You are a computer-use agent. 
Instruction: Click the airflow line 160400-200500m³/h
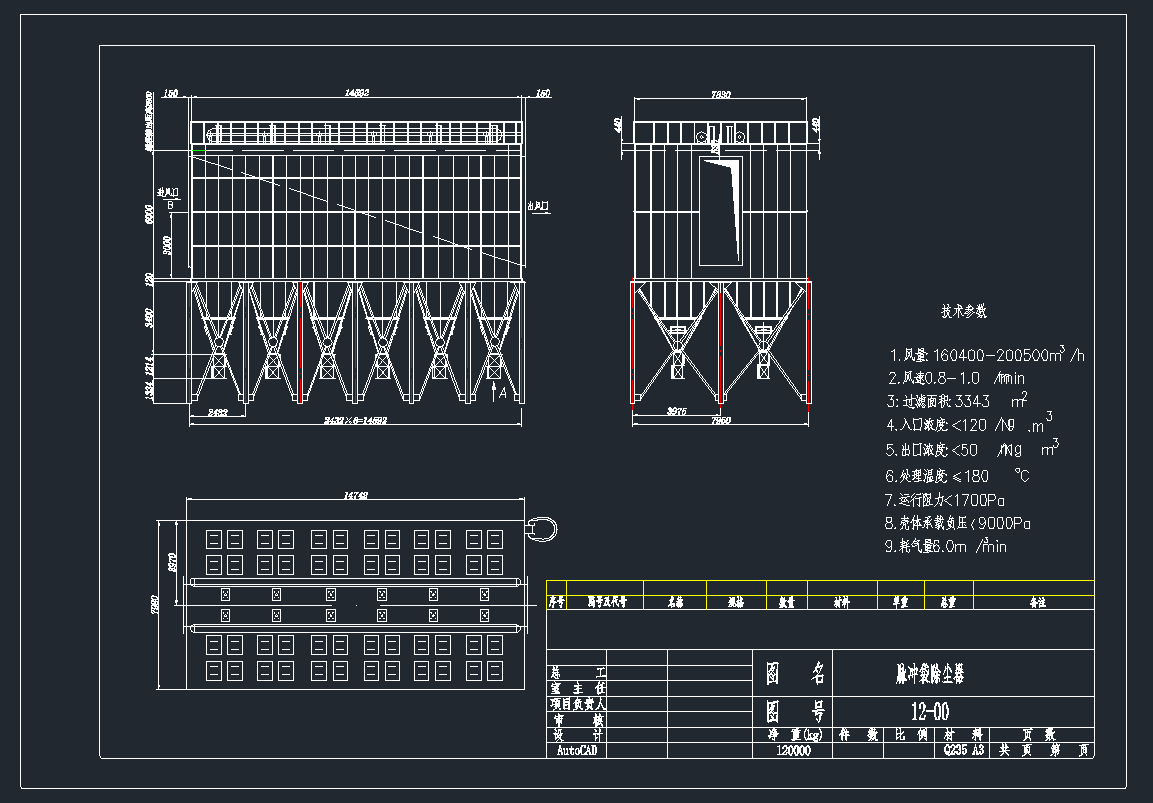pos(987,355)
